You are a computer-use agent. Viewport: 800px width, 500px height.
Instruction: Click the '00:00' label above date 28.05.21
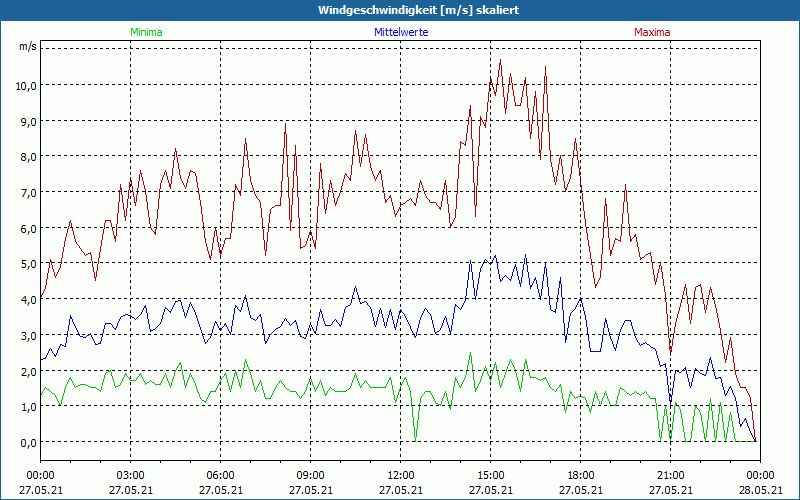(x=760, y=476)
